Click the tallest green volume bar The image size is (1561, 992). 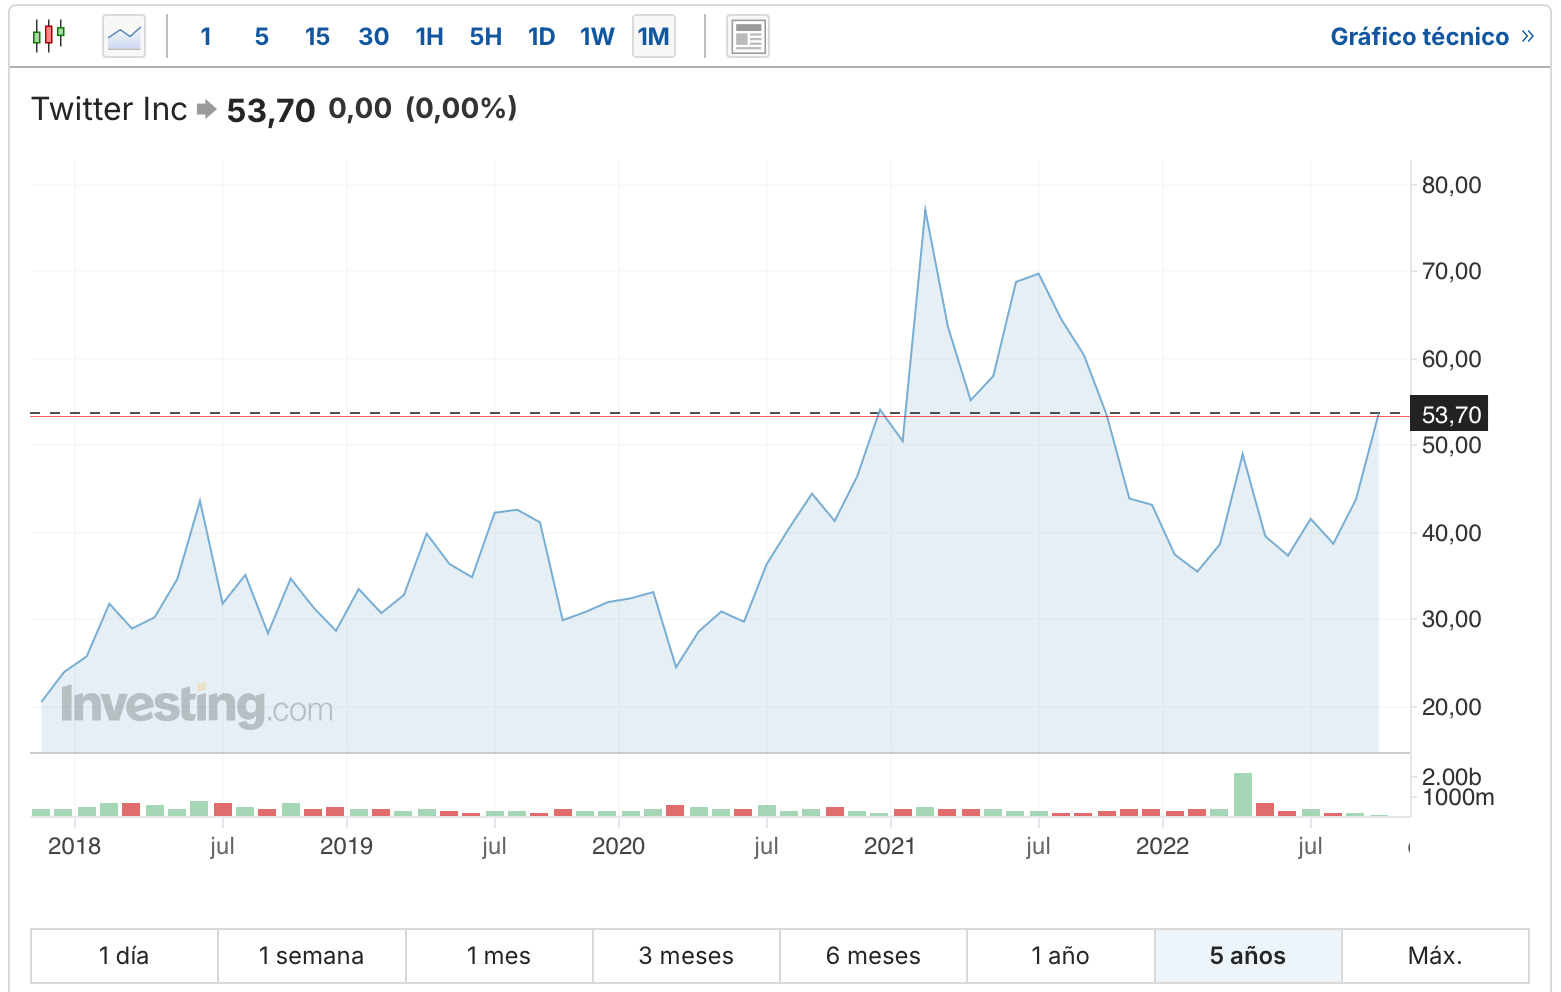pyautogui.click(x=1242, y=794)
